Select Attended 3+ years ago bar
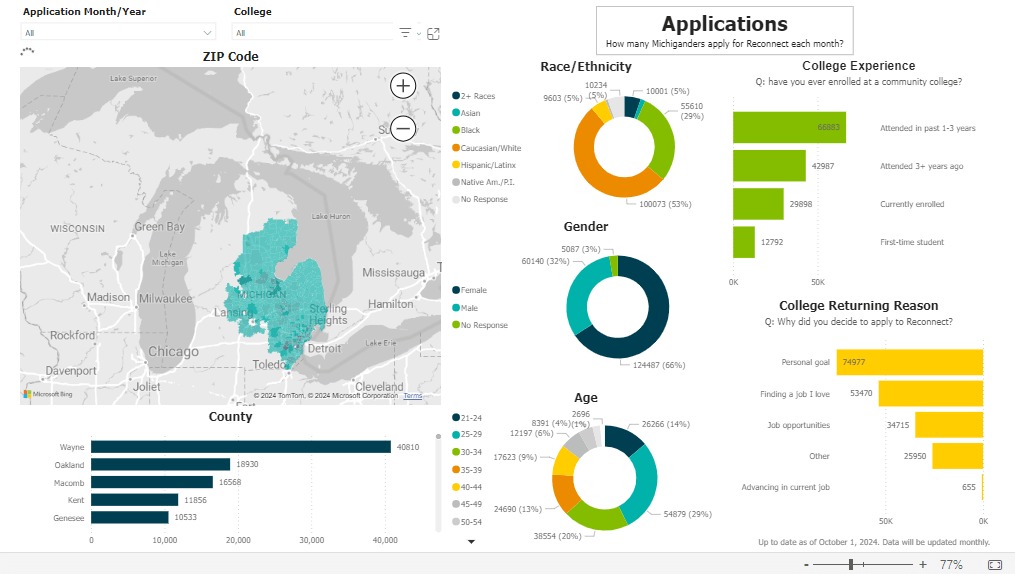This screenshot has height=574, width=1015. [769, 166]
